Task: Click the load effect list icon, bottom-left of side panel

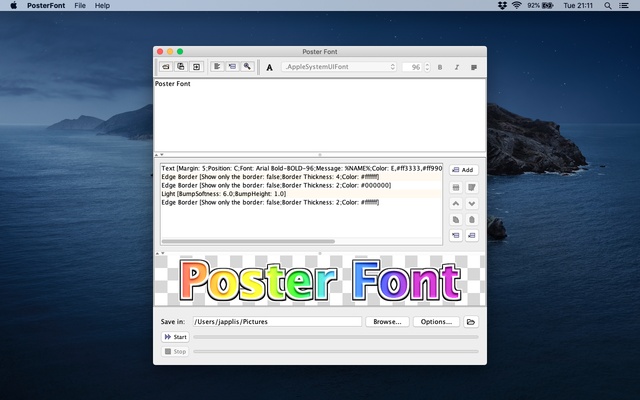Action: [456, 236]
